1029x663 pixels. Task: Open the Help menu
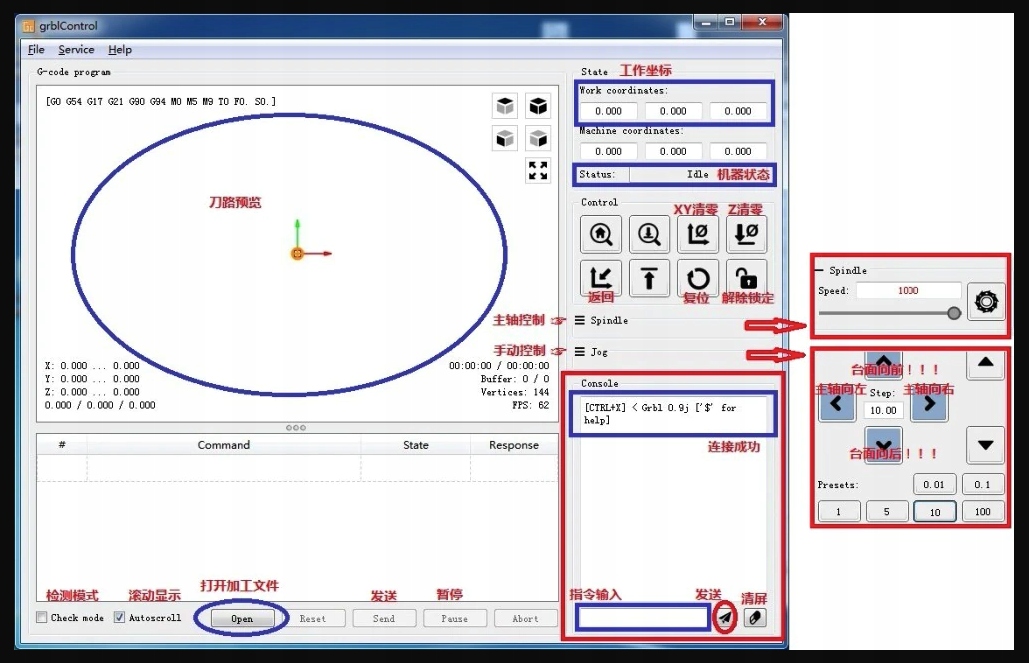click(x=120, y=49)
